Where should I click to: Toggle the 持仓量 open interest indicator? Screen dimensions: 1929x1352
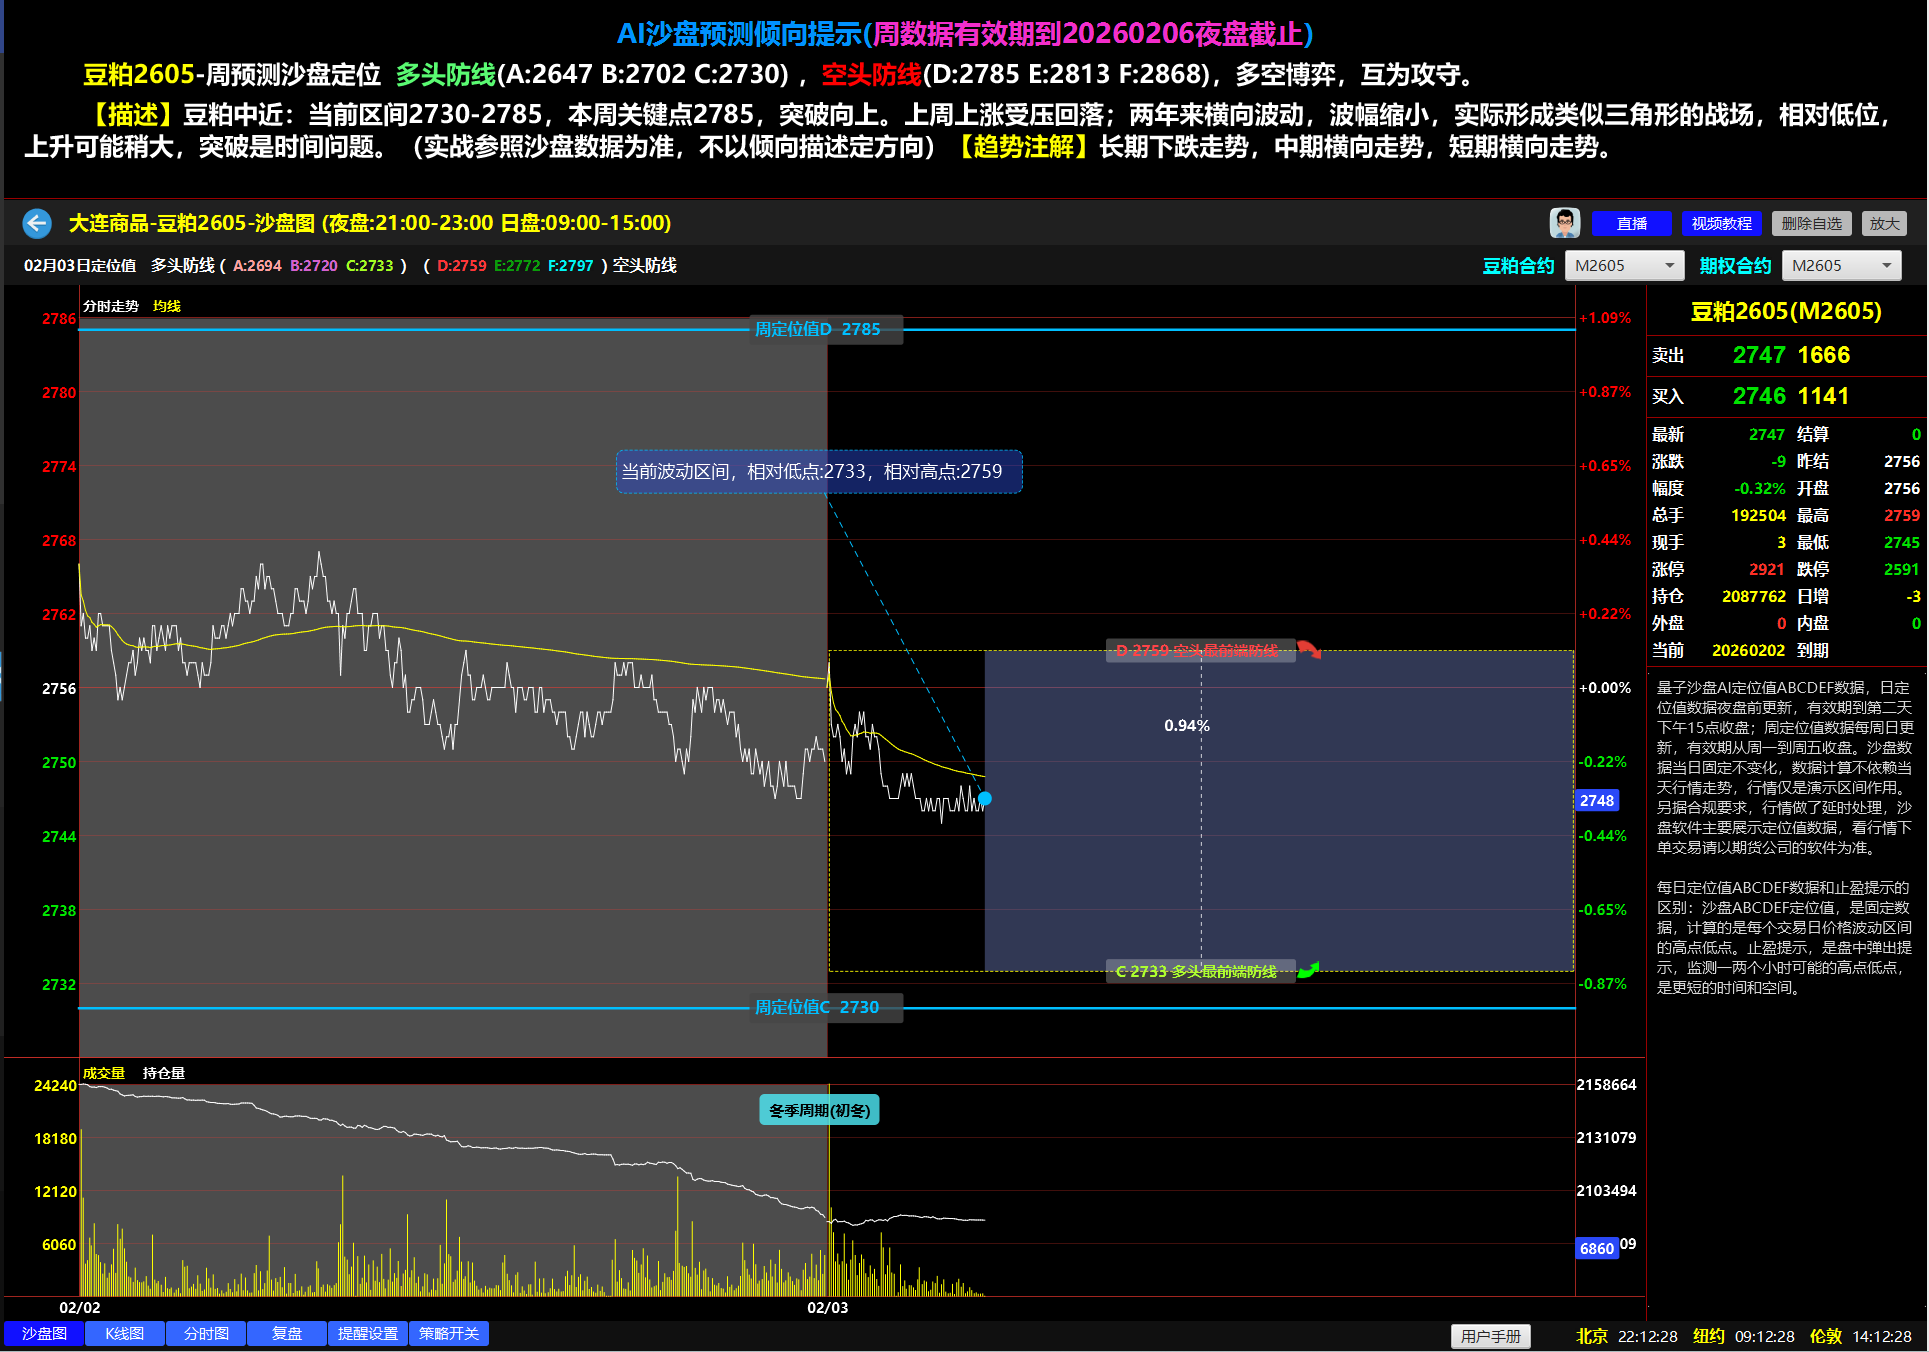point(164,1073)
